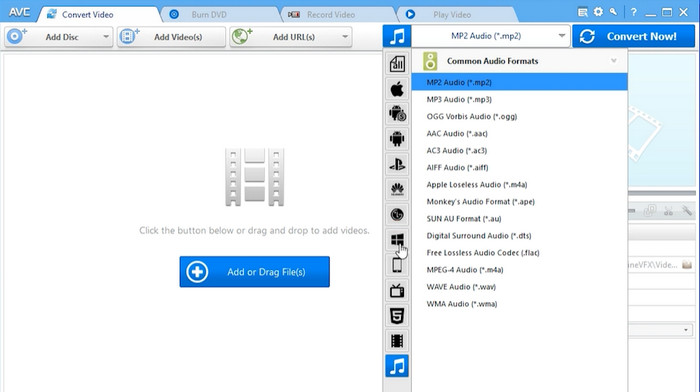Select the audio formats category at the bottom
700x392 pixels.
397,366
